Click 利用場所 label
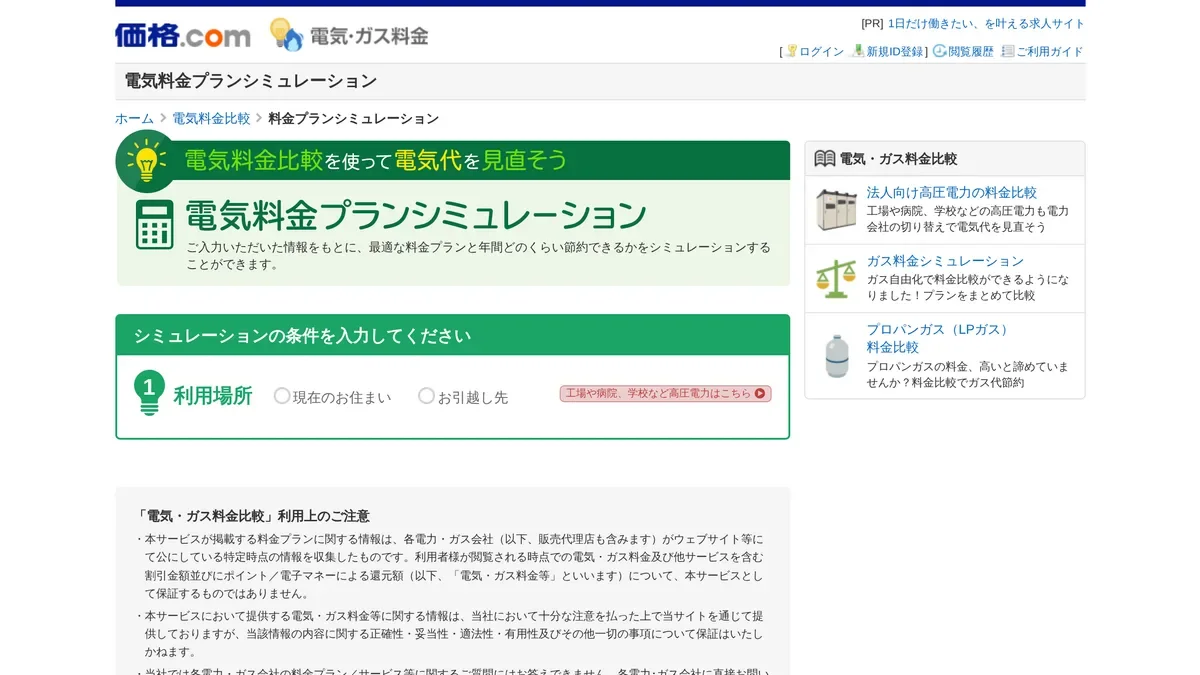 (213, 396)
